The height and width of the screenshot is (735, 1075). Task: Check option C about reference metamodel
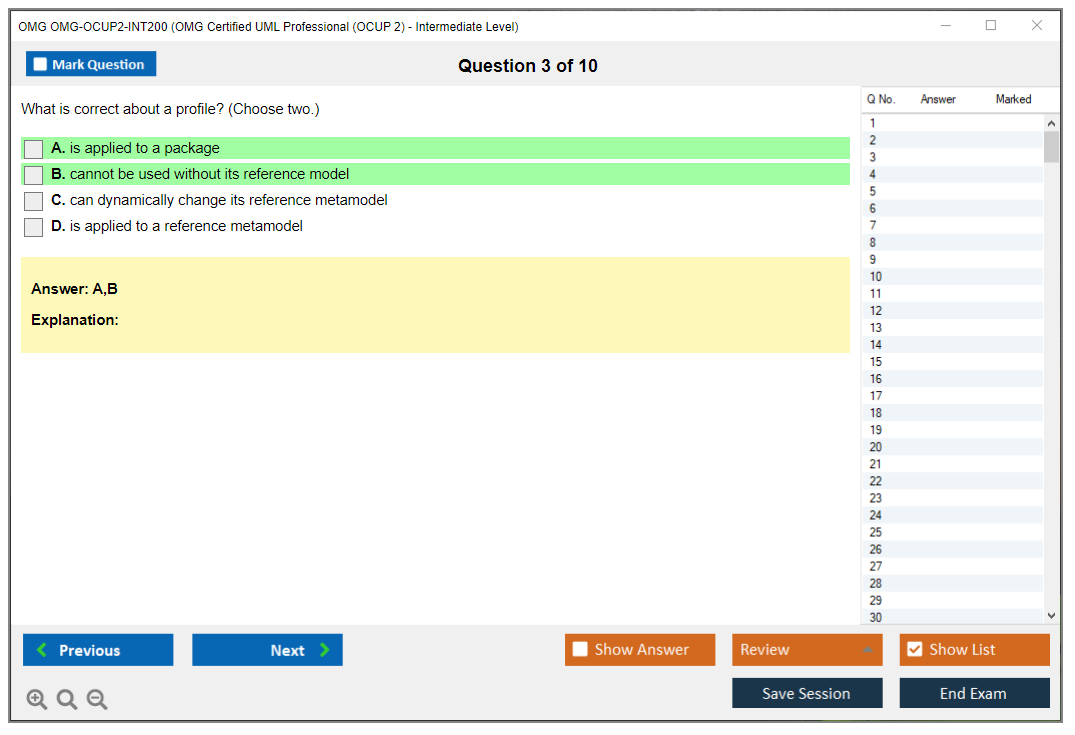[x=34, y=201]
